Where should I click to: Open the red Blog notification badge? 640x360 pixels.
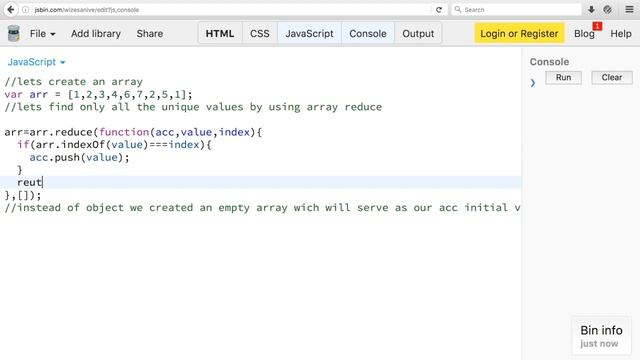pos(598,26)
